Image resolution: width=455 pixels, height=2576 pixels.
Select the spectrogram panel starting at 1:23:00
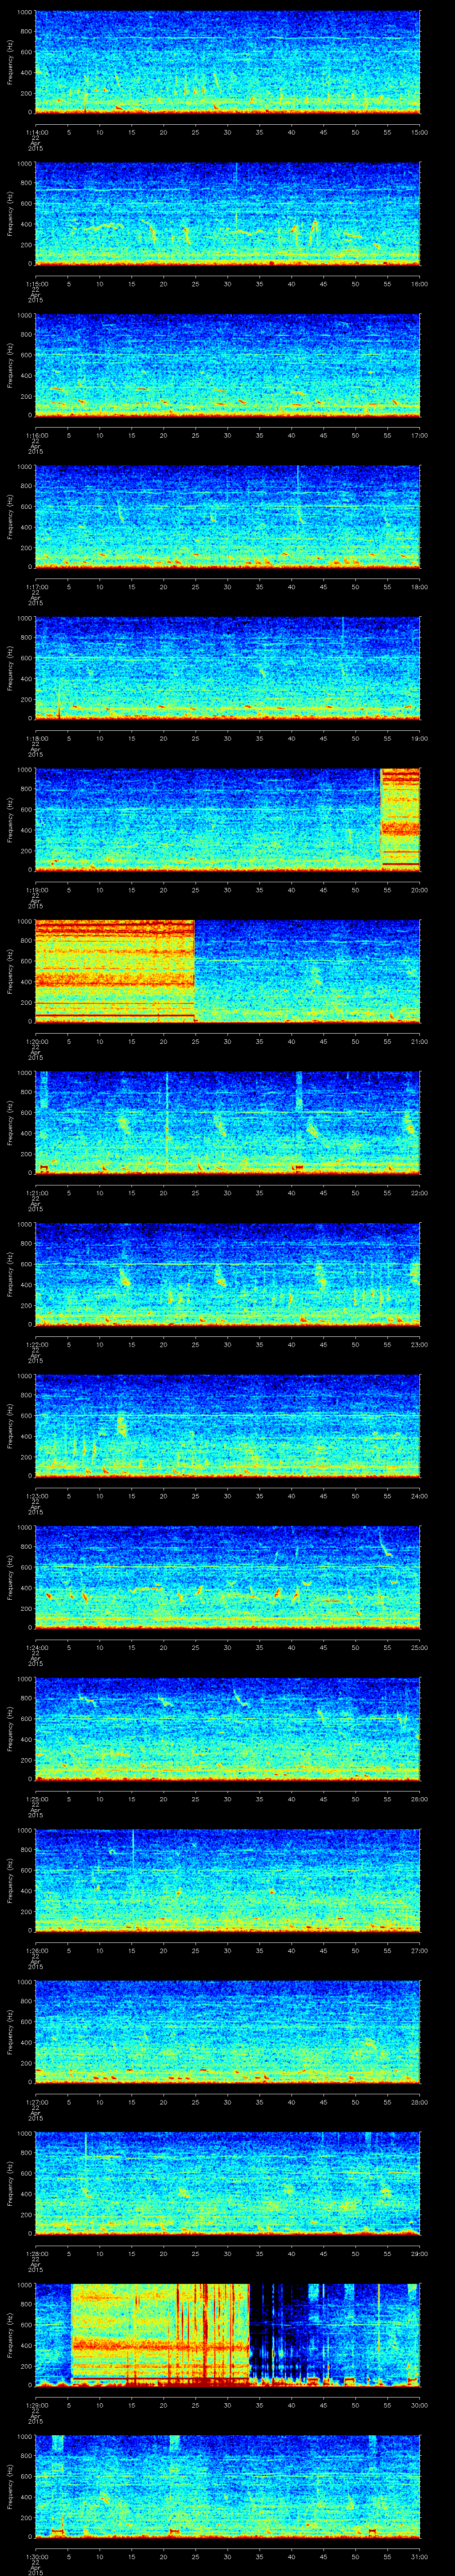tap(227, 1426)
